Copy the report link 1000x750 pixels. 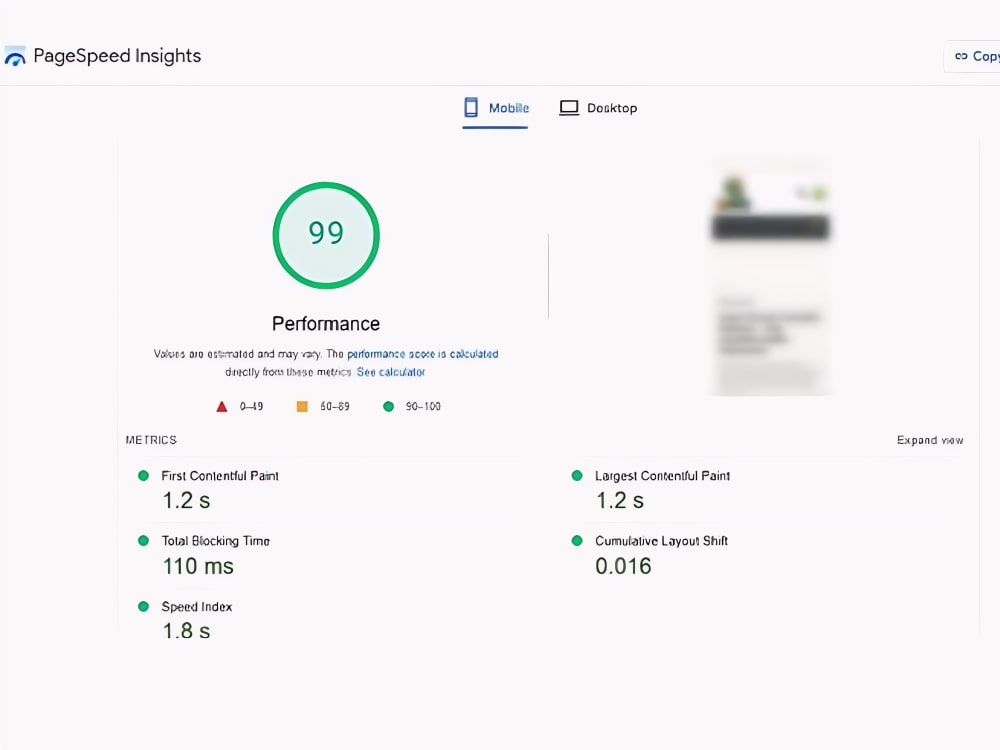click(x=974, y=56)
